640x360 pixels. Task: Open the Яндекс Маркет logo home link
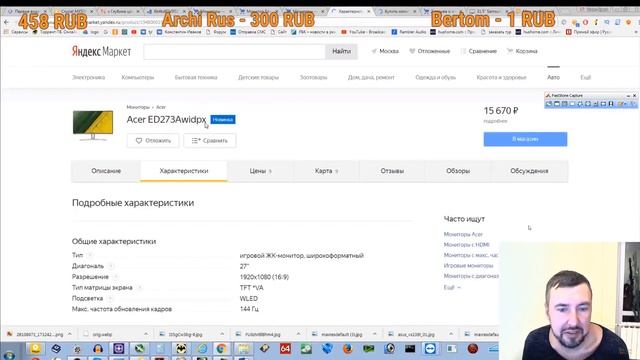click(101, 51)
